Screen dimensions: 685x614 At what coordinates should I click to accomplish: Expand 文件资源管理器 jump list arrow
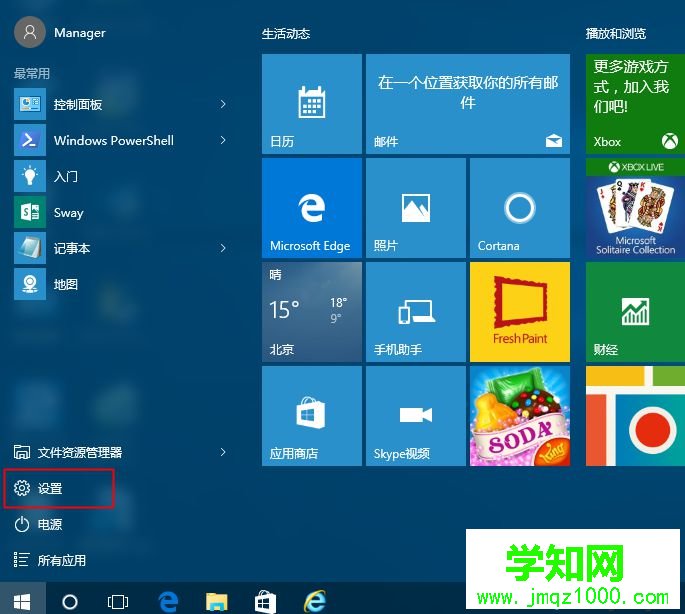pyautogui.click(x=223, y=452)
